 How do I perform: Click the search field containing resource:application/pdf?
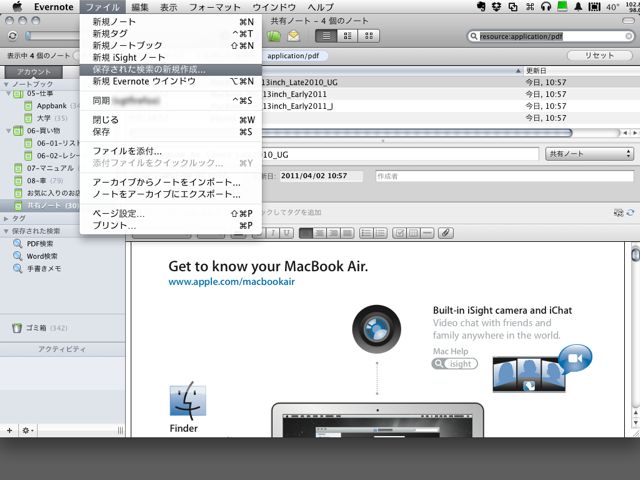[x=551, y=36]
